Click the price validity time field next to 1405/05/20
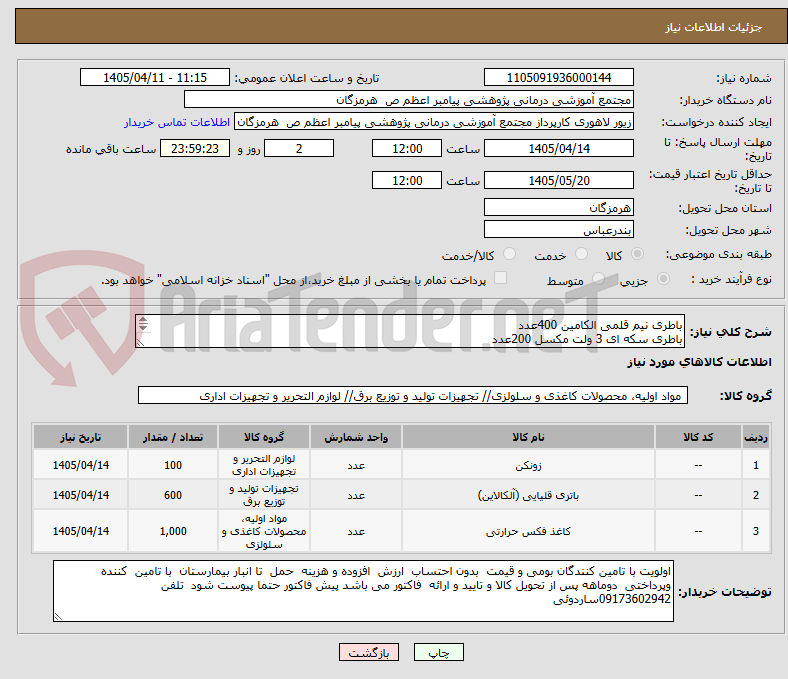This screenshot has height=679, width=788. point(407,180)
